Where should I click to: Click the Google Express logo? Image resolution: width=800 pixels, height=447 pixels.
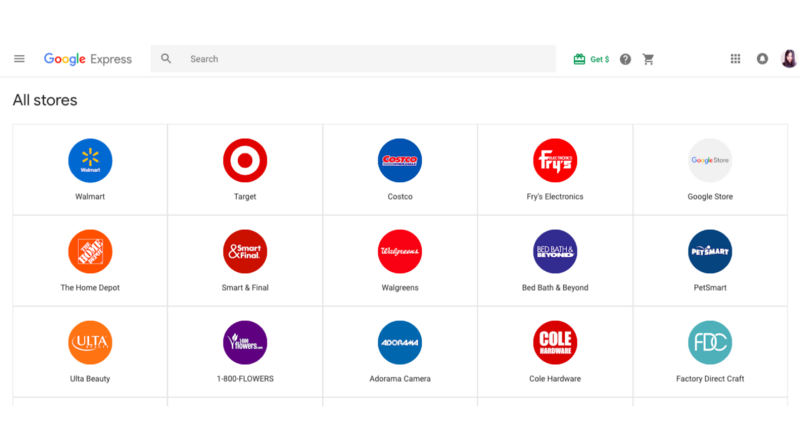coord(88,59)
